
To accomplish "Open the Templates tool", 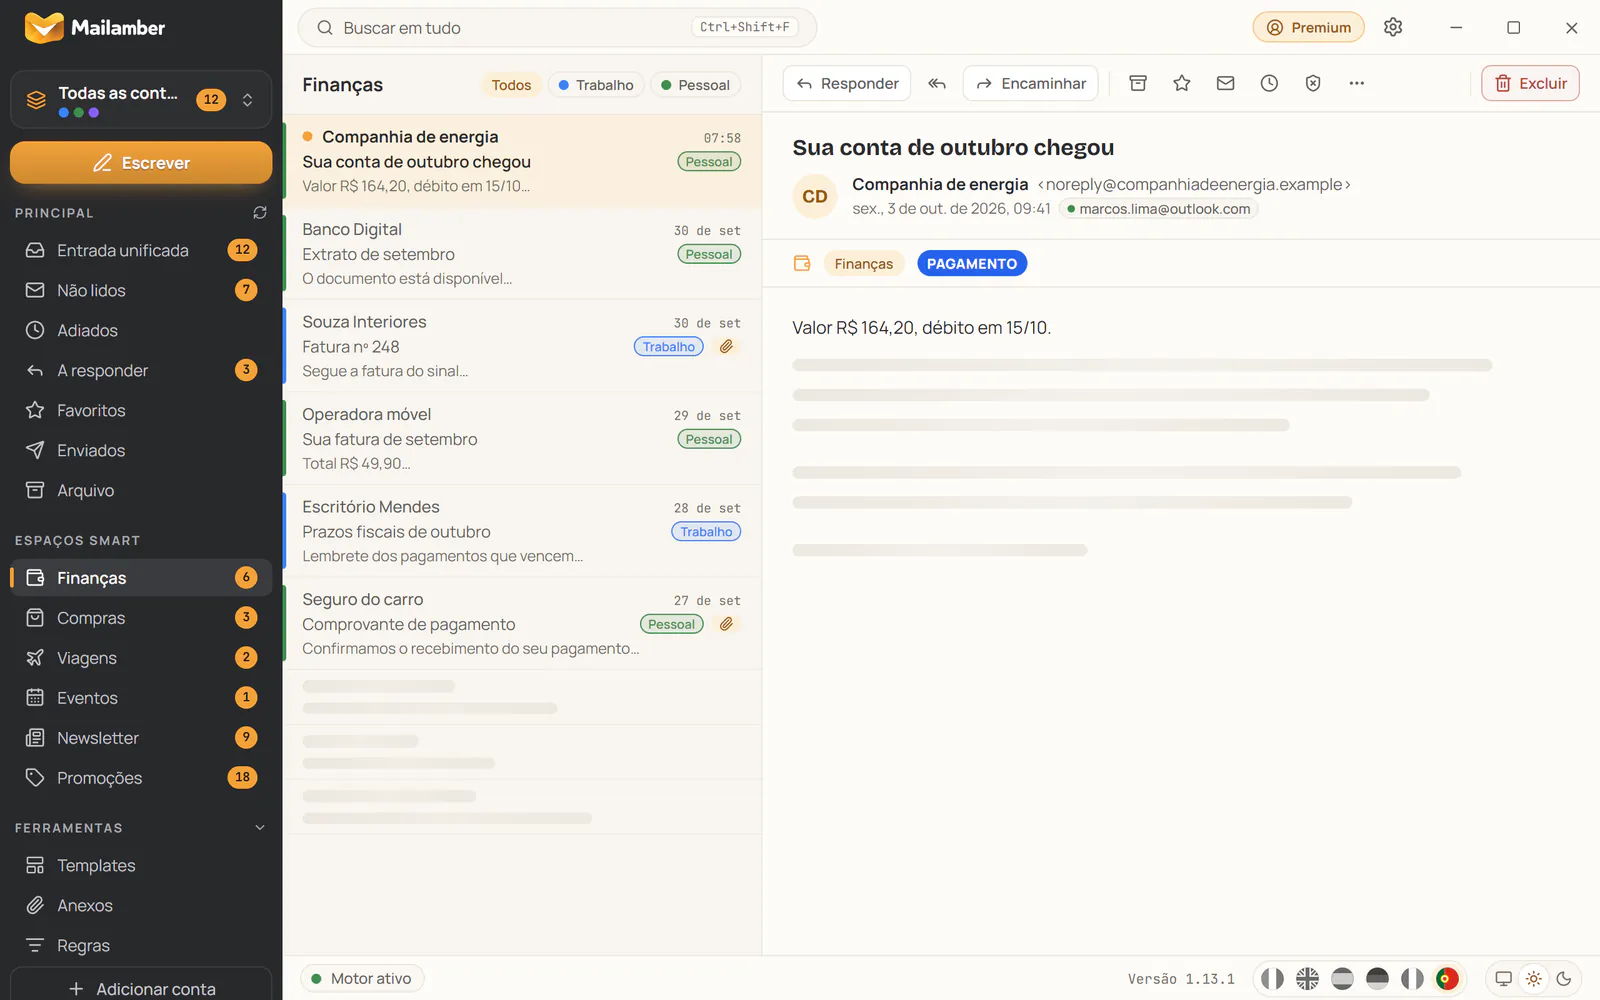I will [x=141, y=866].
